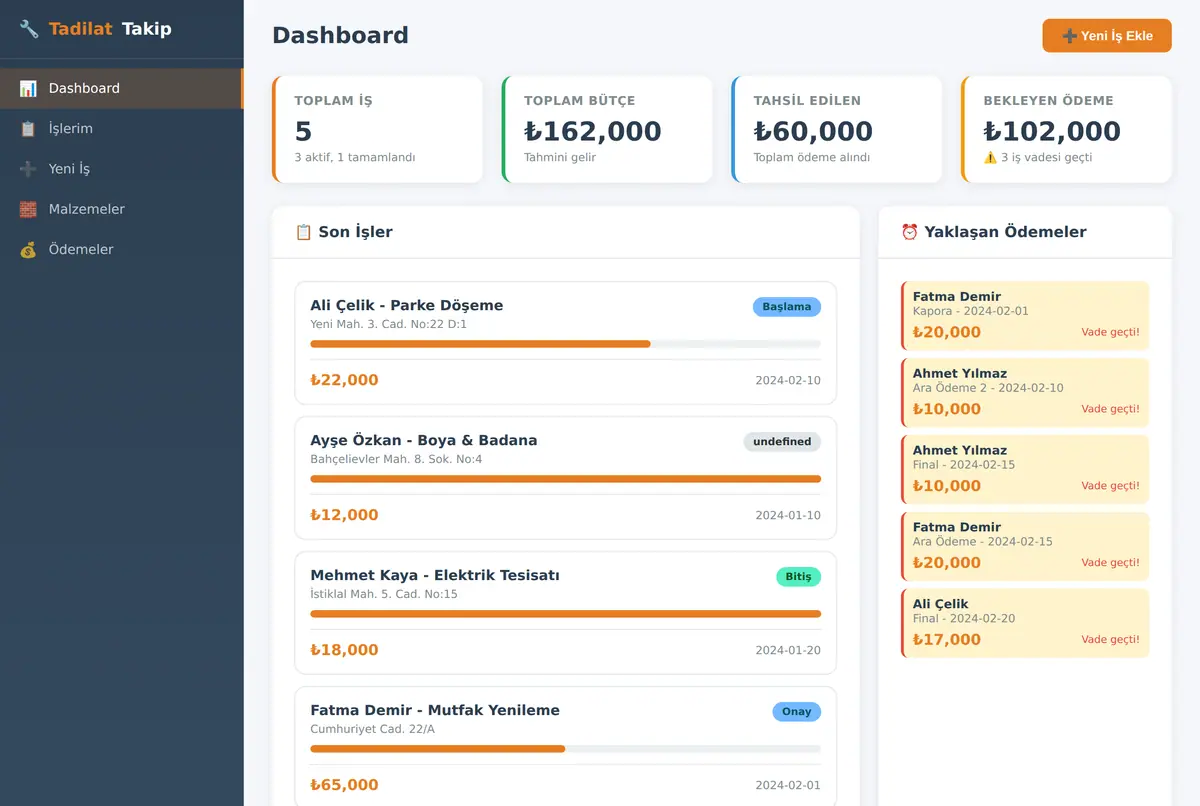
Task: Click the alarm clock icon beside Yaklaşan Ödemeler
Action: [x=910, y=232]
